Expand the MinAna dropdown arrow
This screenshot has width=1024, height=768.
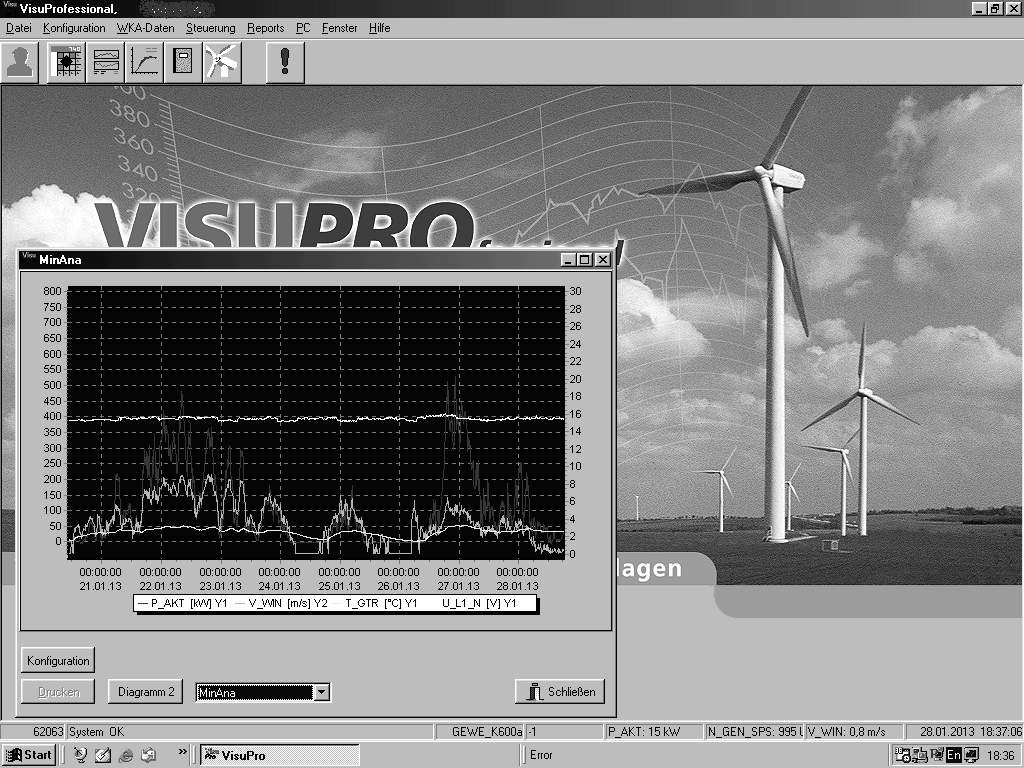[321, 692]
